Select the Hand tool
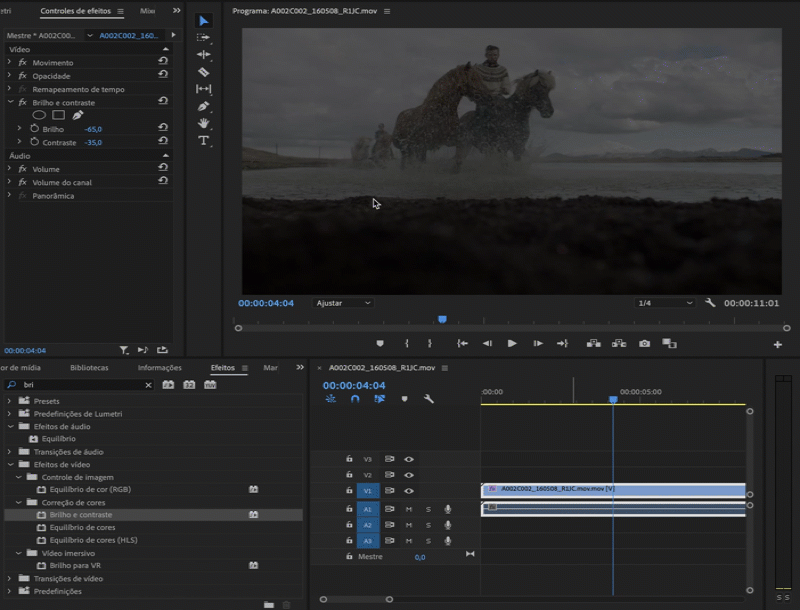The width and height of the screenshot is (800, 610). (204, 123)
